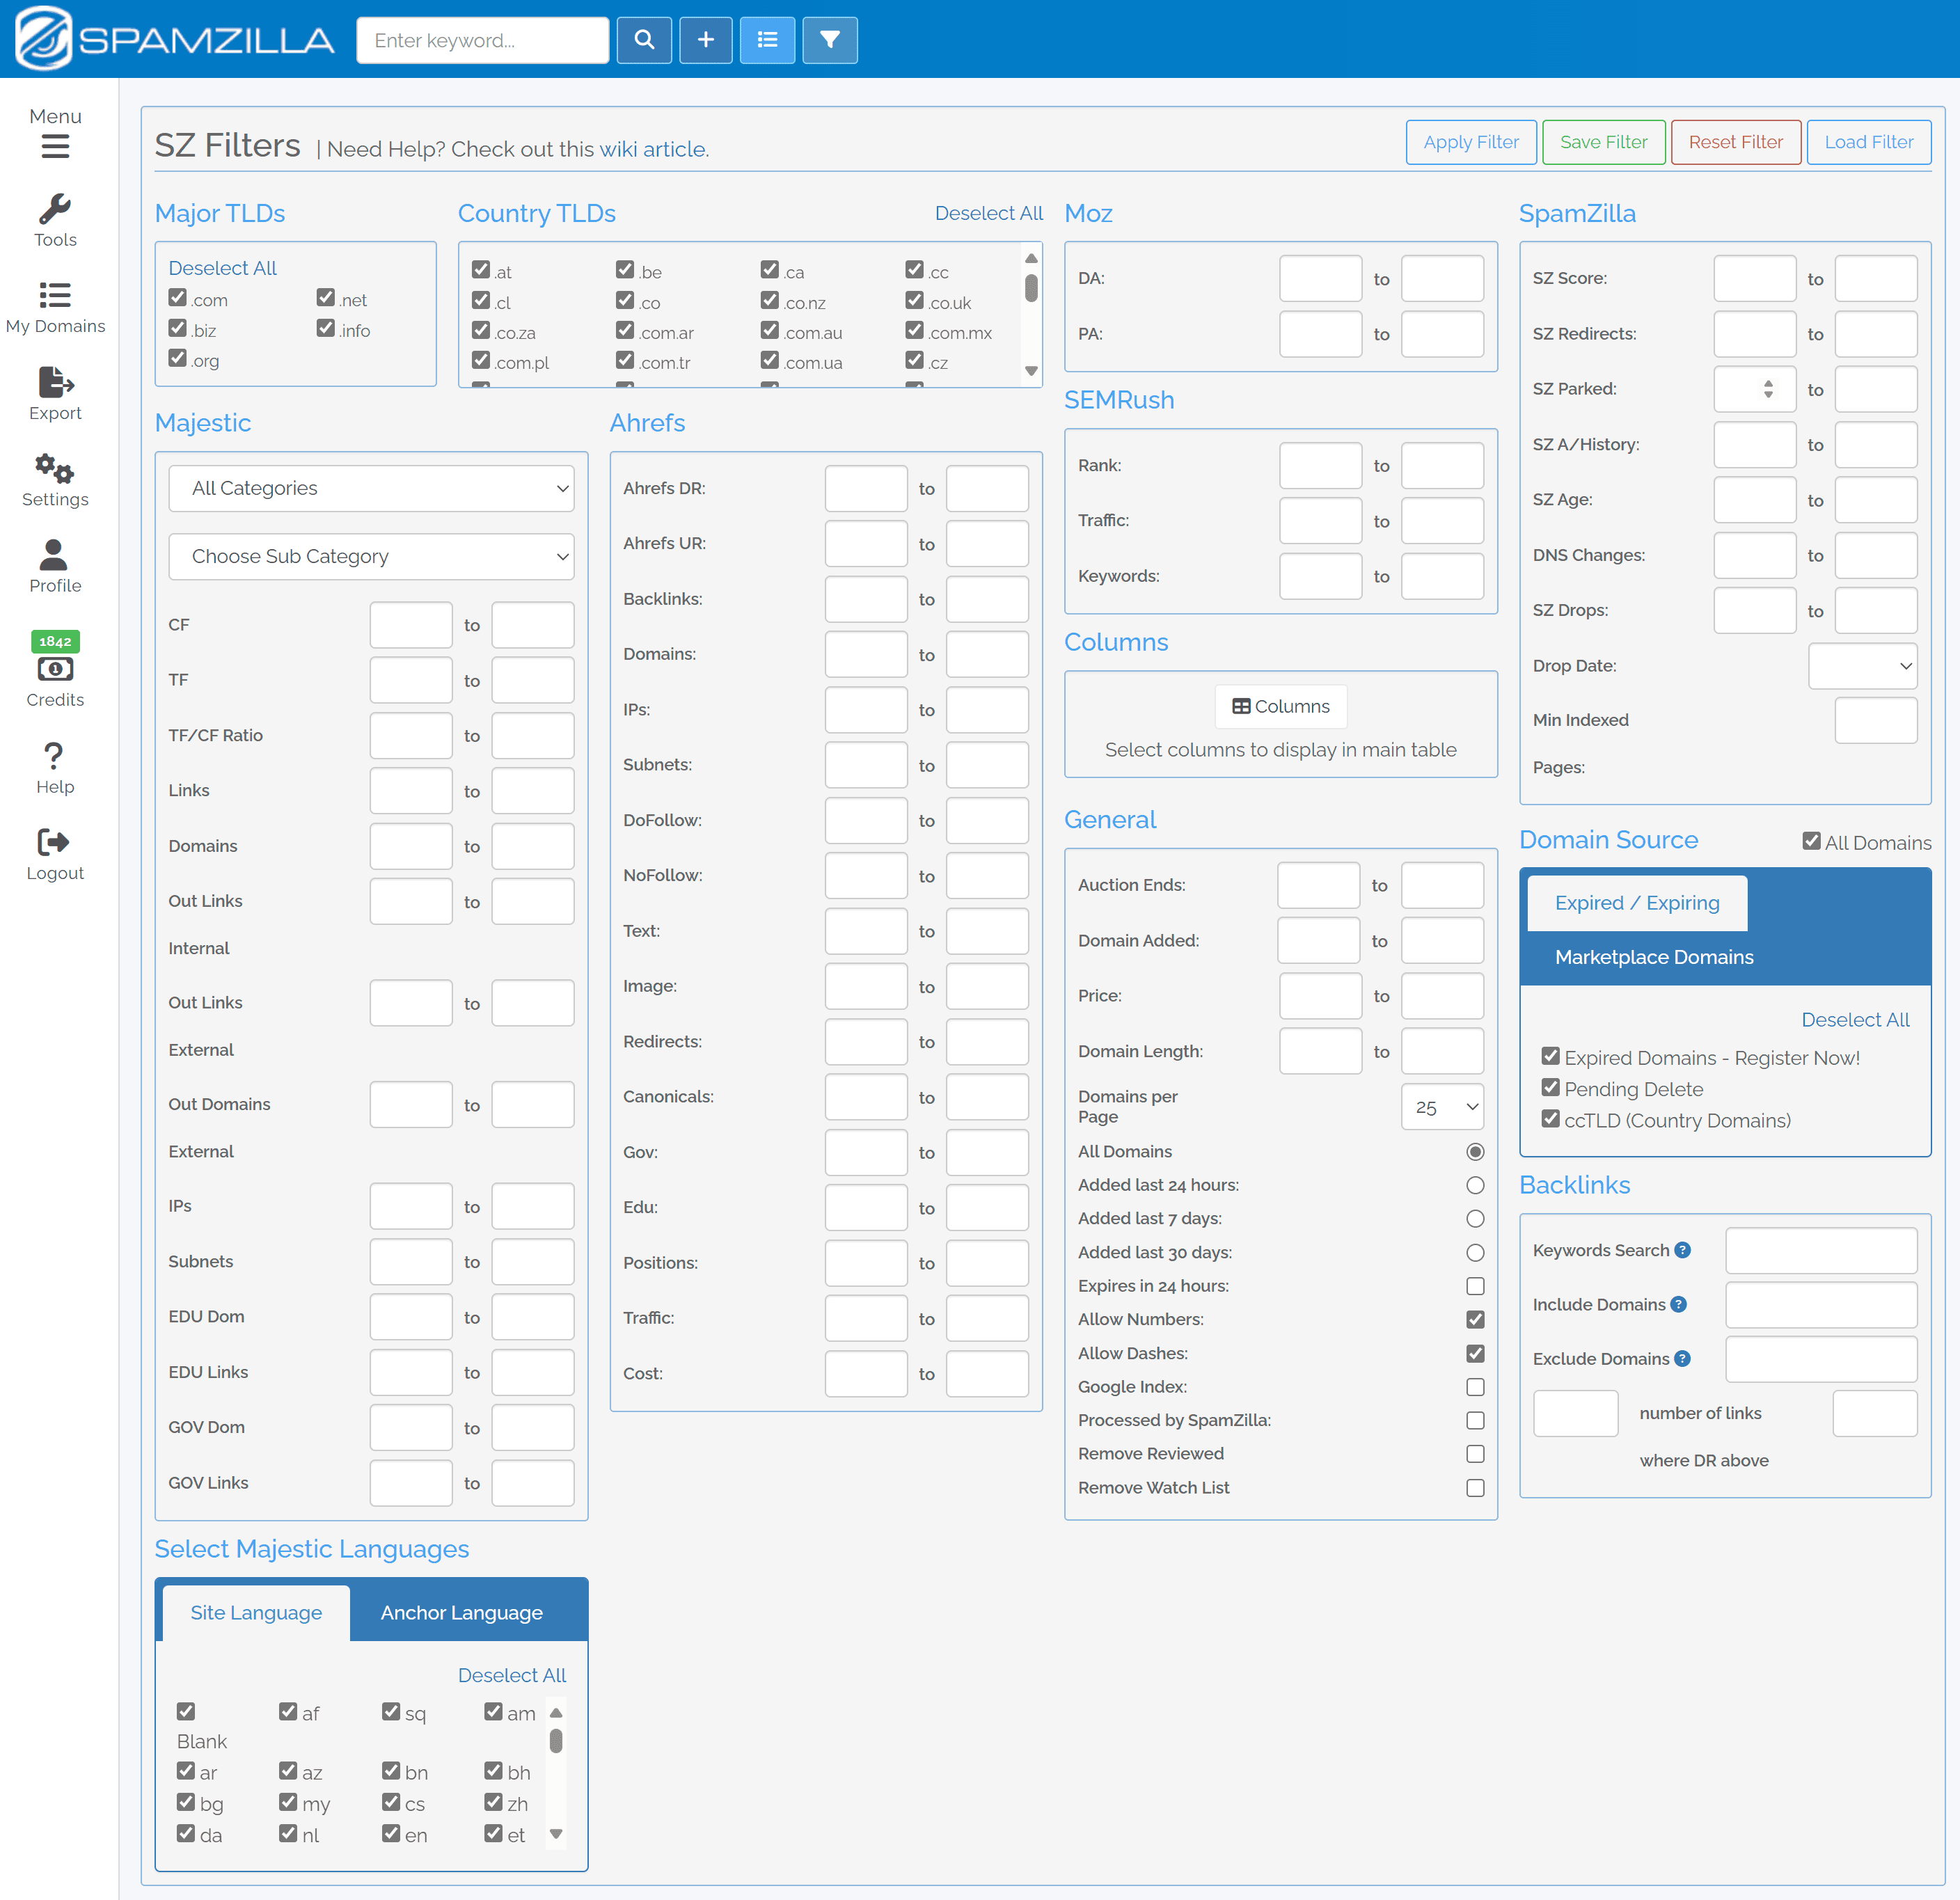
Task: Open the Export icon in sidebar
Action: (55, 382)
